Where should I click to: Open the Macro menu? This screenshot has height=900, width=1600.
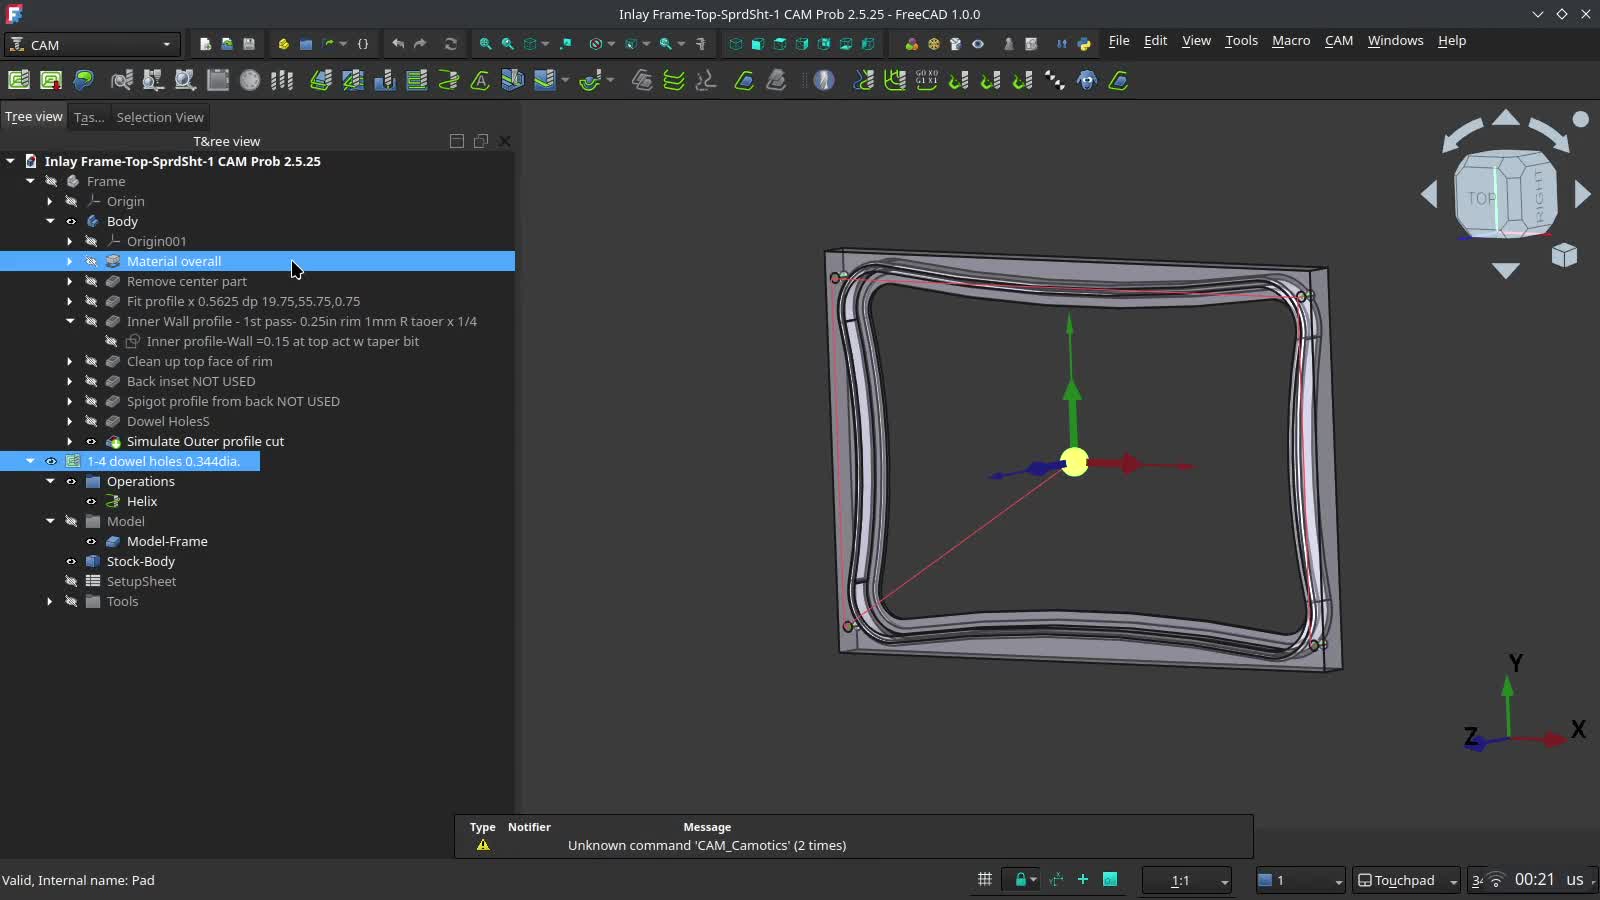tap(1290, 41)
